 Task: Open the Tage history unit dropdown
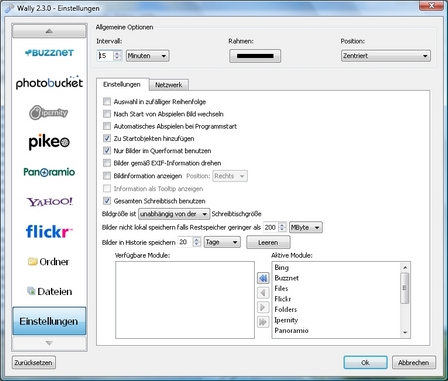pyautogui.click(x=222, y=242)
